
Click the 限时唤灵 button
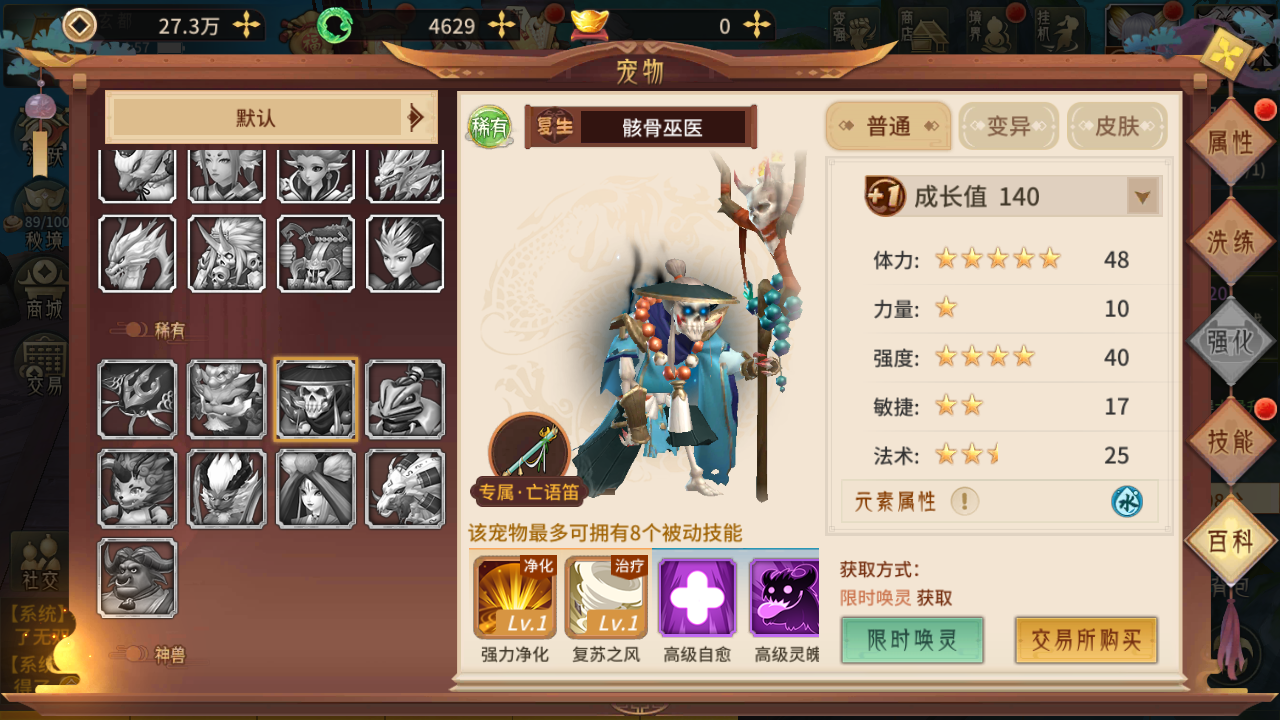912,640
